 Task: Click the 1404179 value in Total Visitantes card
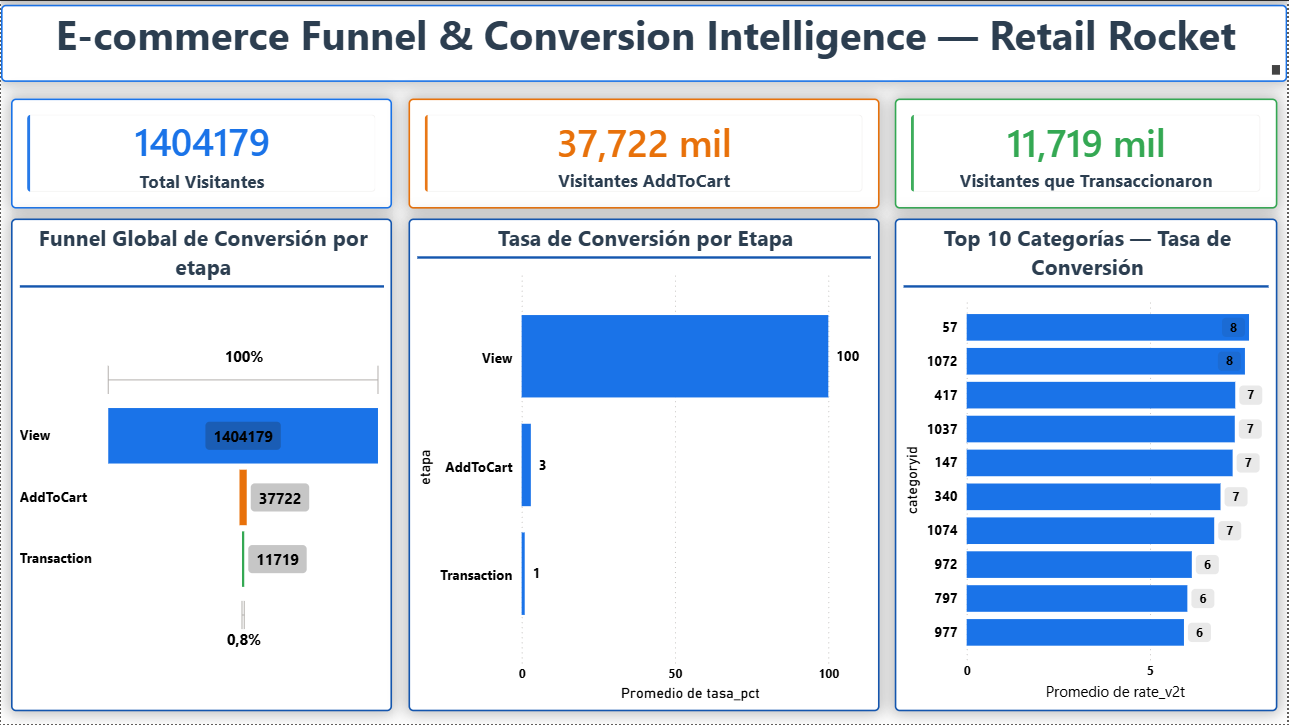coord(202,143)
